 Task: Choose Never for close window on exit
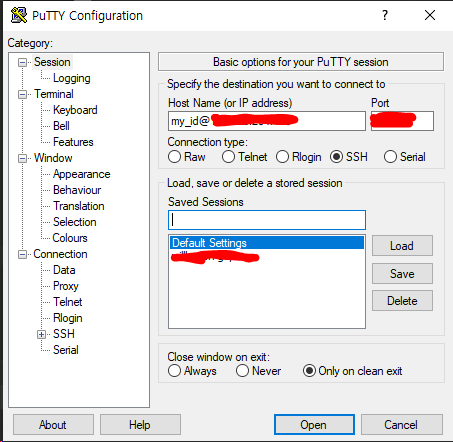pos(242,371)
